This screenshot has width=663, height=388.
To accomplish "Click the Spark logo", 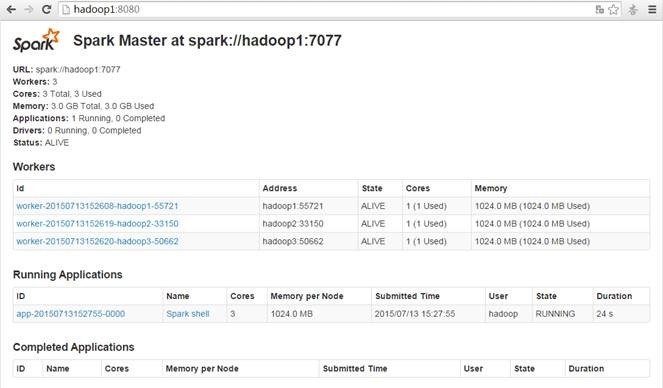I will [x=36, y=41].
